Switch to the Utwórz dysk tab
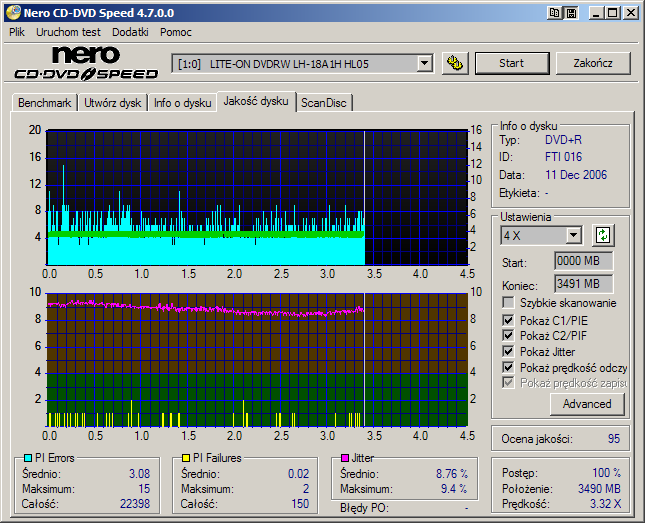The image size is (645, 523). (x=112, y=103)
